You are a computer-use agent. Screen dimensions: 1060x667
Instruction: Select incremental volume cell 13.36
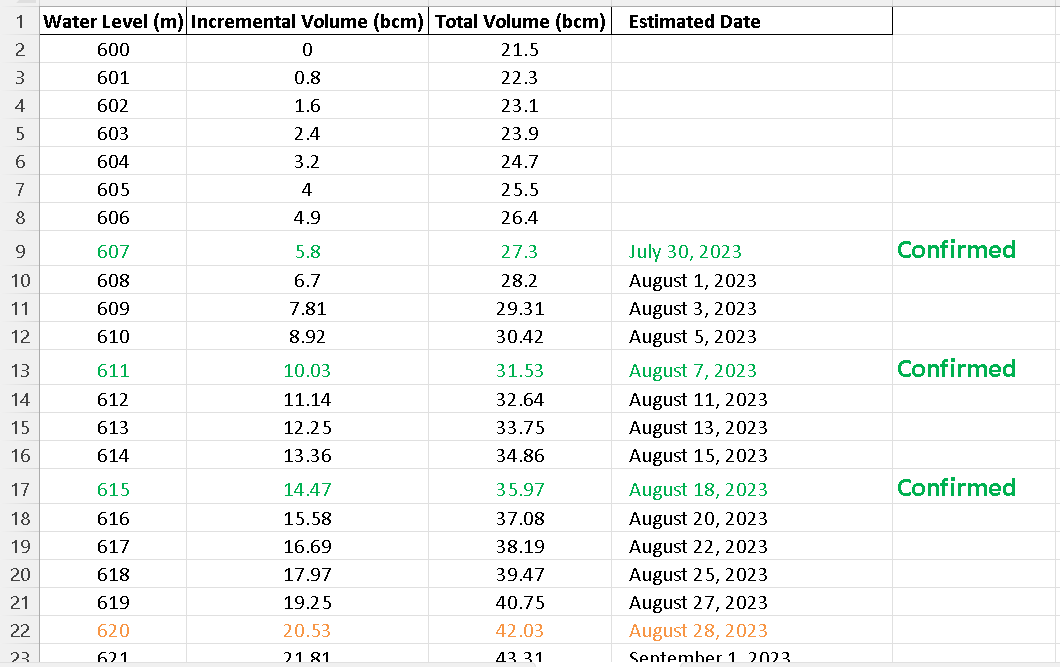[x=308, y=455]
